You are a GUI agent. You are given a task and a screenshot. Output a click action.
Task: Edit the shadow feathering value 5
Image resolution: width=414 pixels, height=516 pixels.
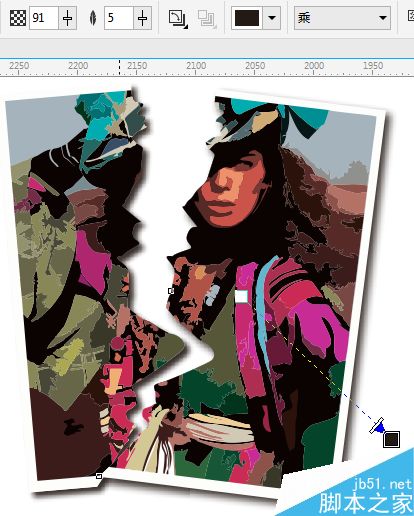[x=119, y=18]
